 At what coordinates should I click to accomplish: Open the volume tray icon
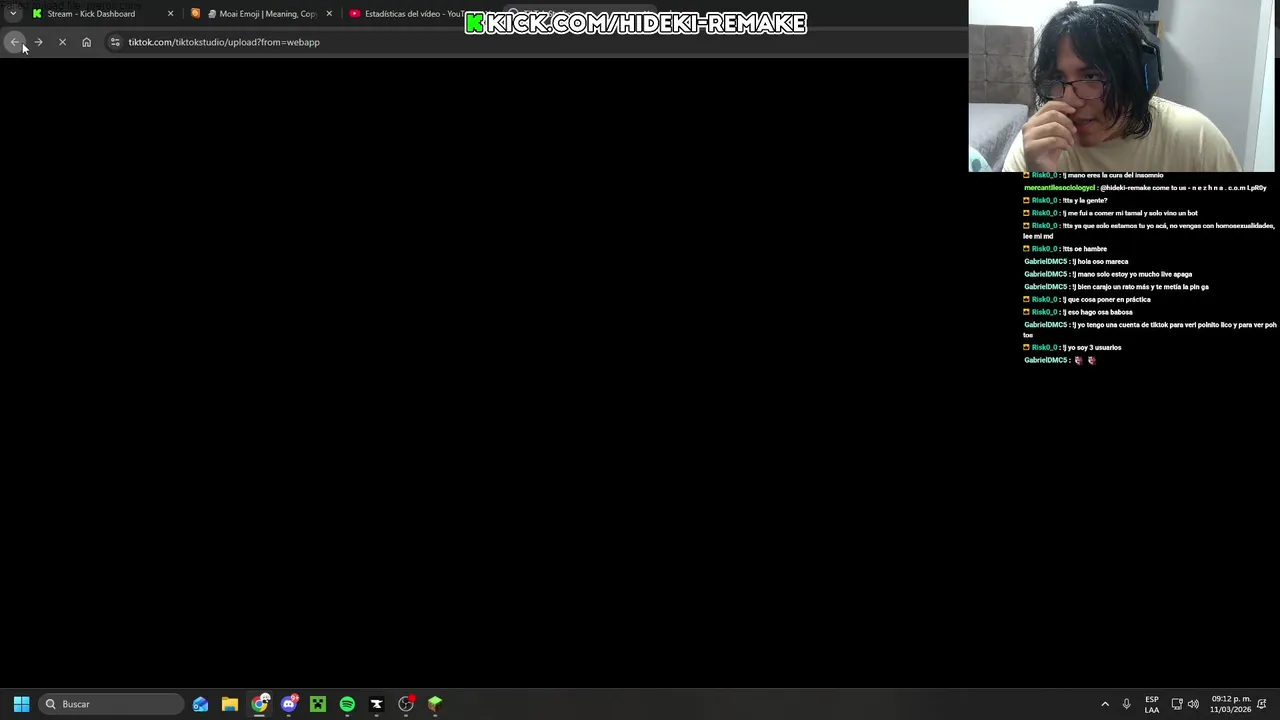pos(1193,704)
